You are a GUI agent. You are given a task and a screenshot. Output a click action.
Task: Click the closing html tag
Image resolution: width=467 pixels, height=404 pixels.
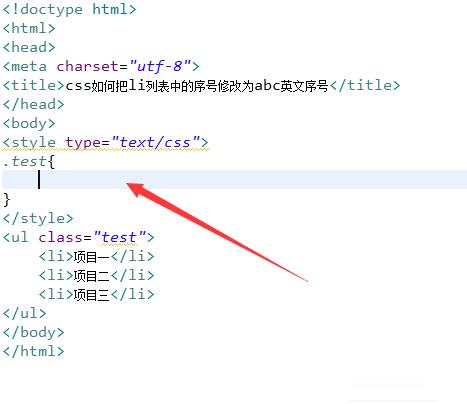coord(33,351)
